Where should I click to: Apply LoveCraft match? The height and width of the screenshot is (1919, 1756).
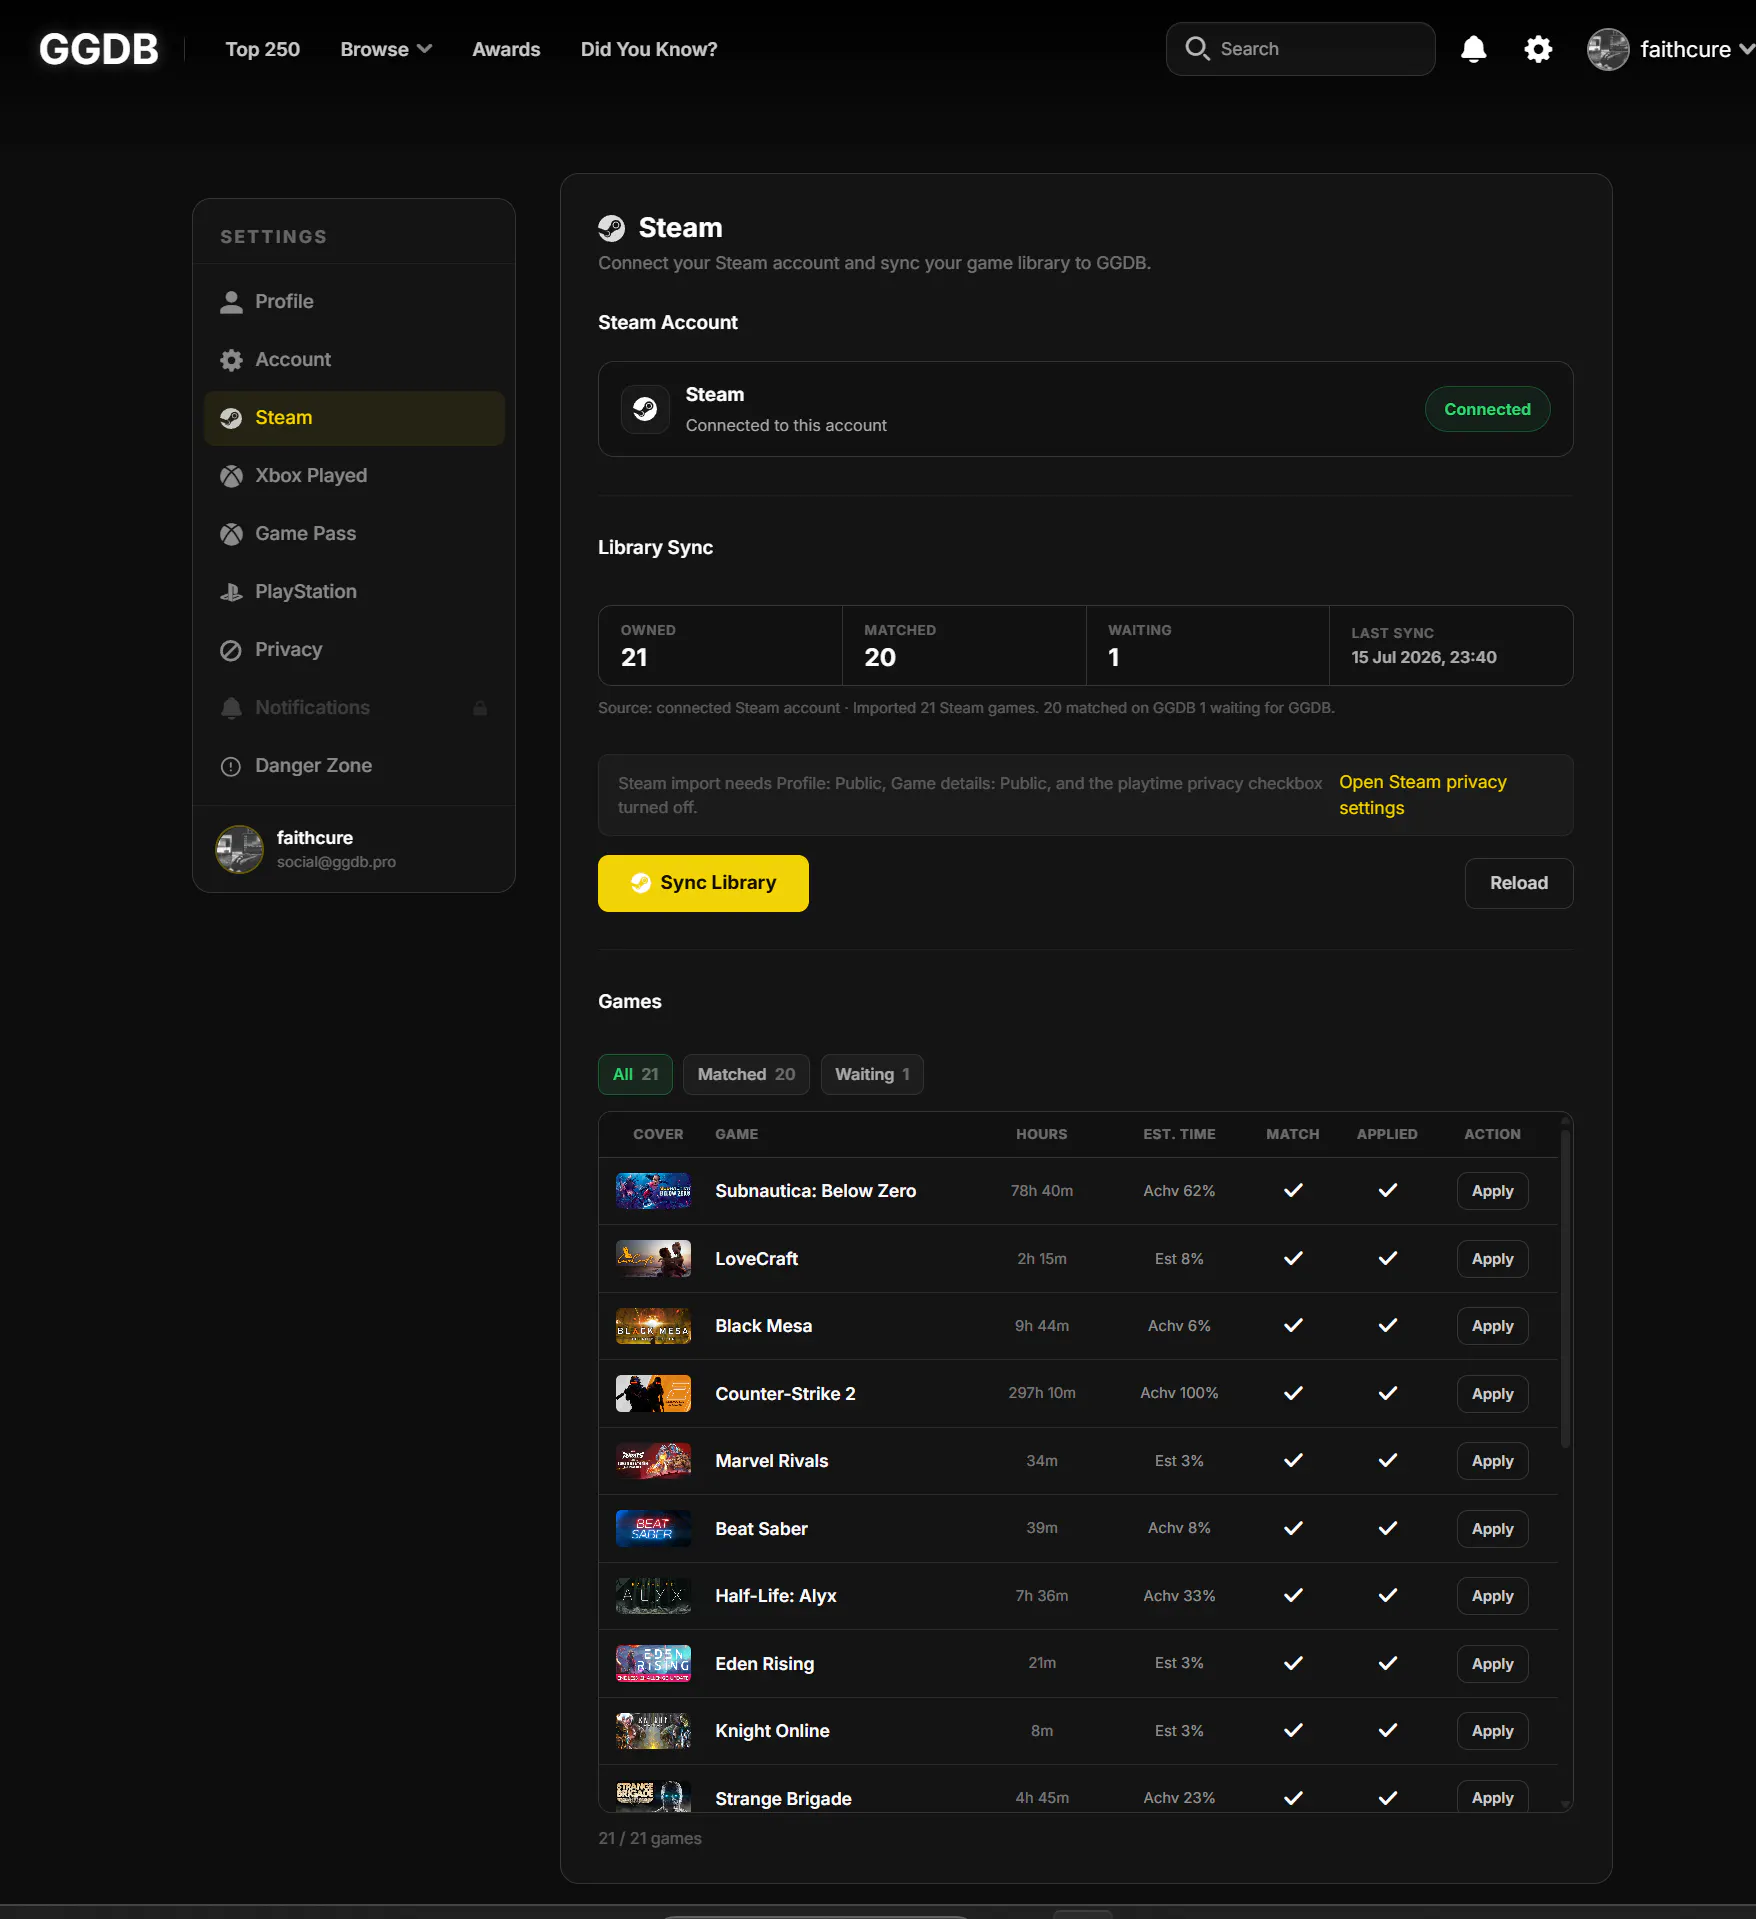pos(1492,1259)
